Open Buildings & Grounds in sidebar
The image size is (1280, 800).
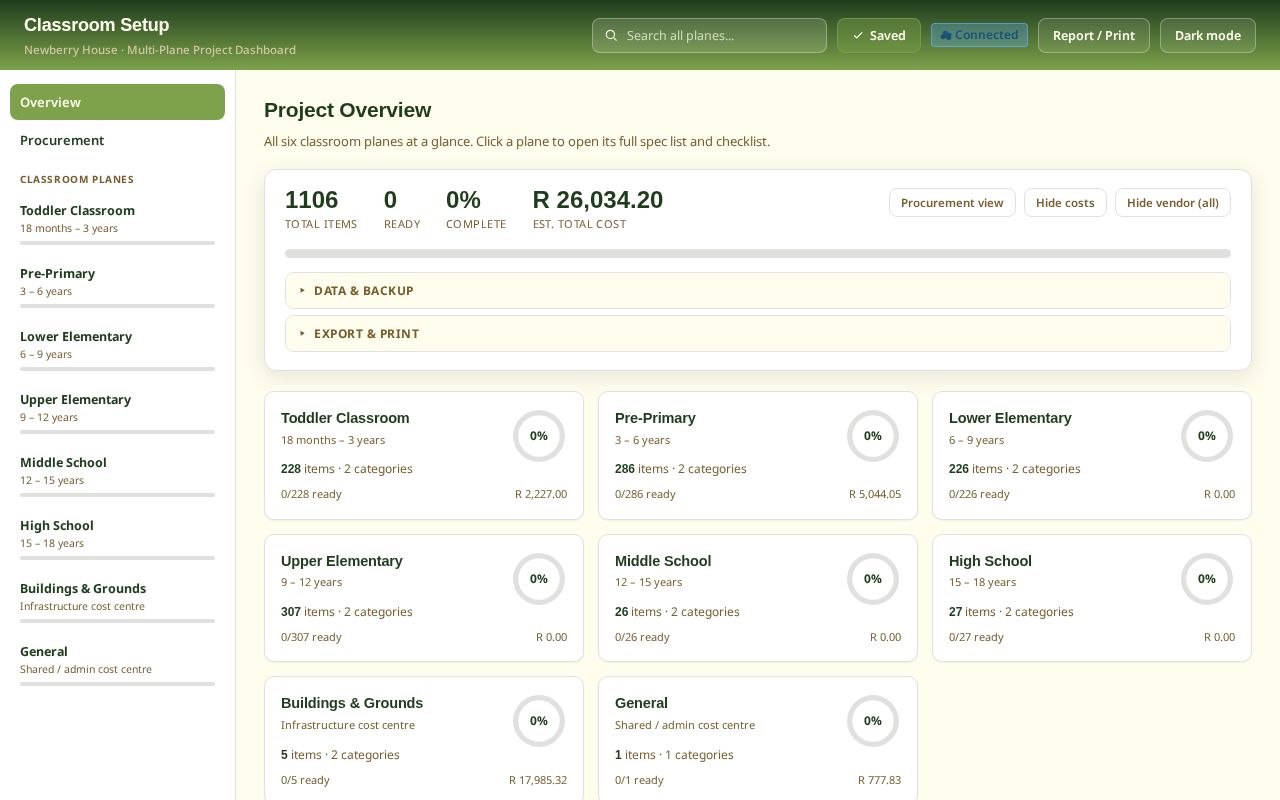click(117, 602)
